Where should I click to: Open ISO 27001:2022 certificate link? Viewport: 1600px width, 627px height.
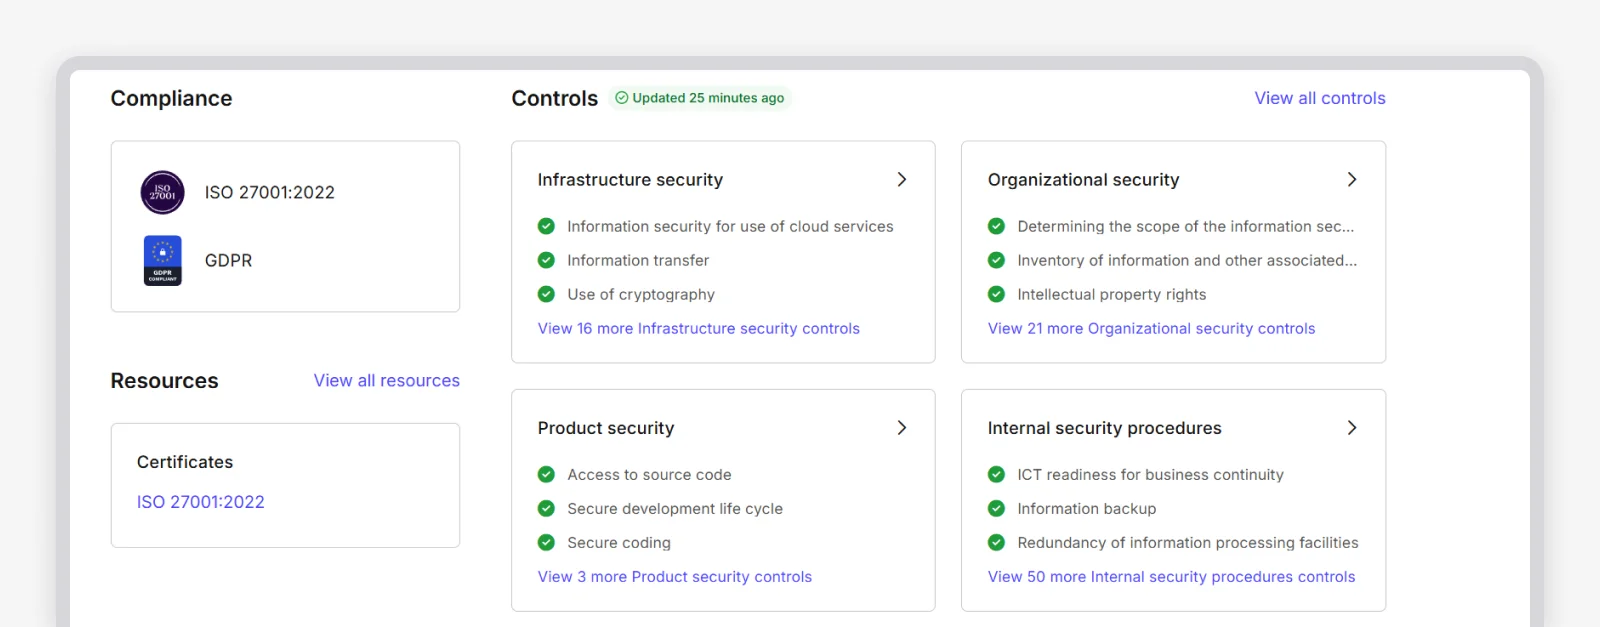(200, 502)
